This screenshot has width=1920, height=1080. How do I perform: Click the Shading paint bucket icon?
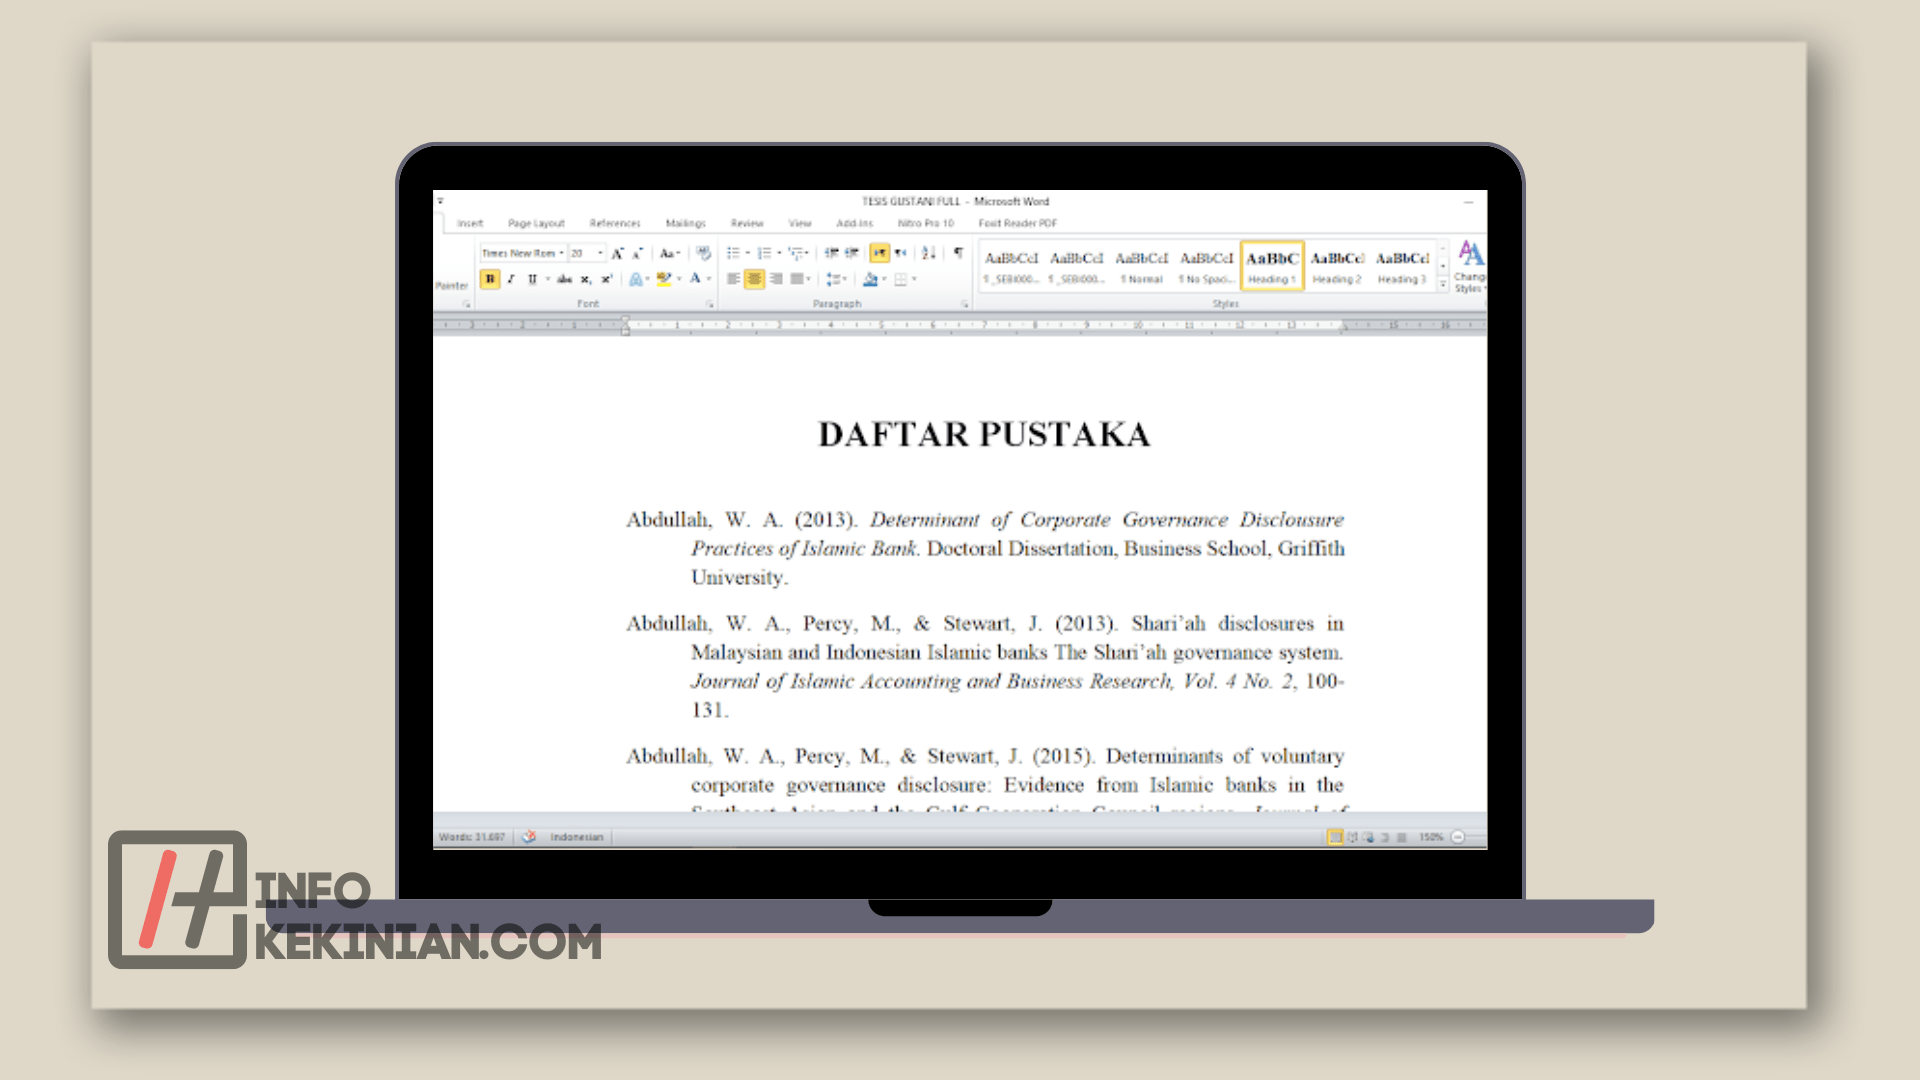click(x=871, y=279)
